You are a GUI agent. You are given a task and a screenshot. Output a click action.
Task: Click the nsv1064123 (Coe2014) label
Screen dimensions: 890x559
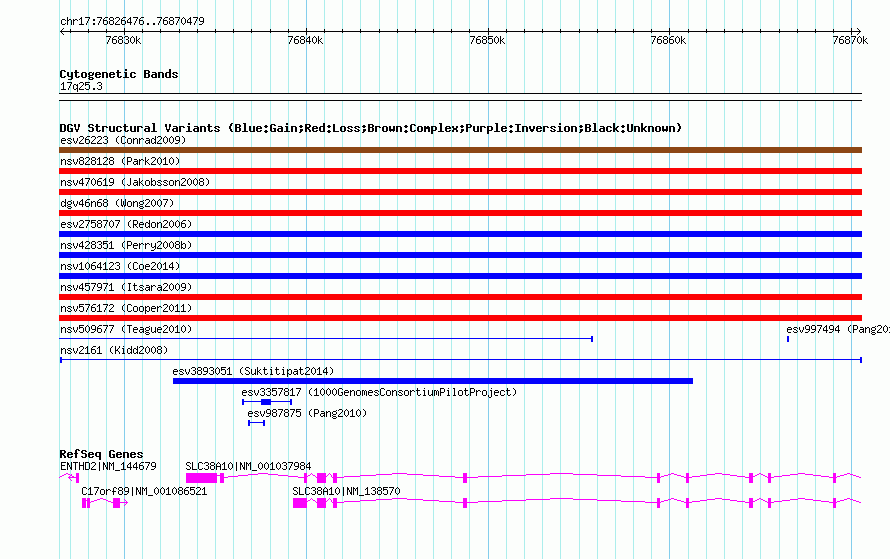(120, 266)
